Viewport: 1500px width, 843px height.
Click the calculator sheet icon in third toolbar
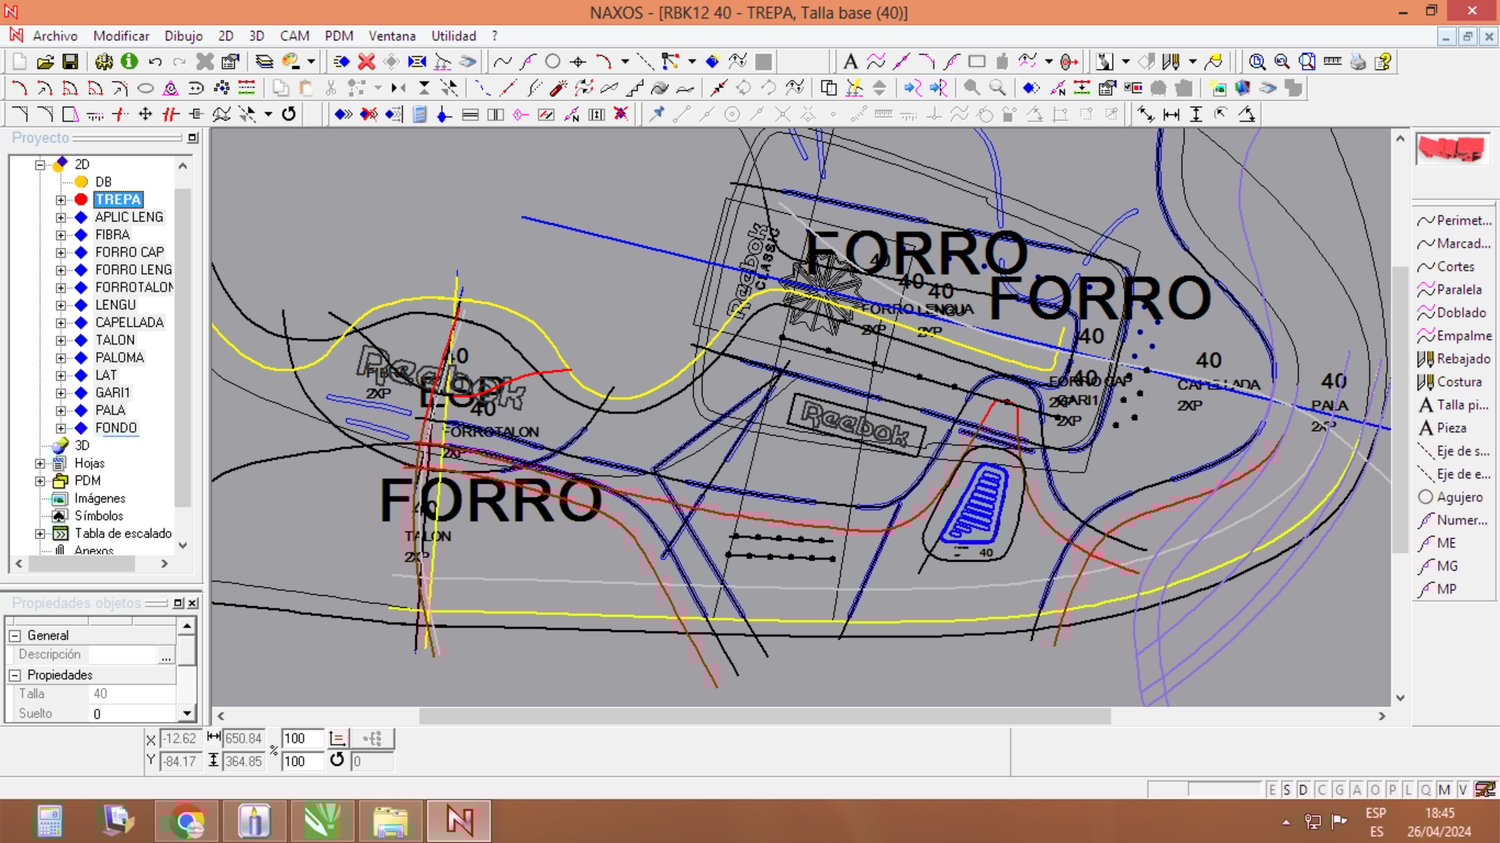pyautogui.click(x=419, y=114)
